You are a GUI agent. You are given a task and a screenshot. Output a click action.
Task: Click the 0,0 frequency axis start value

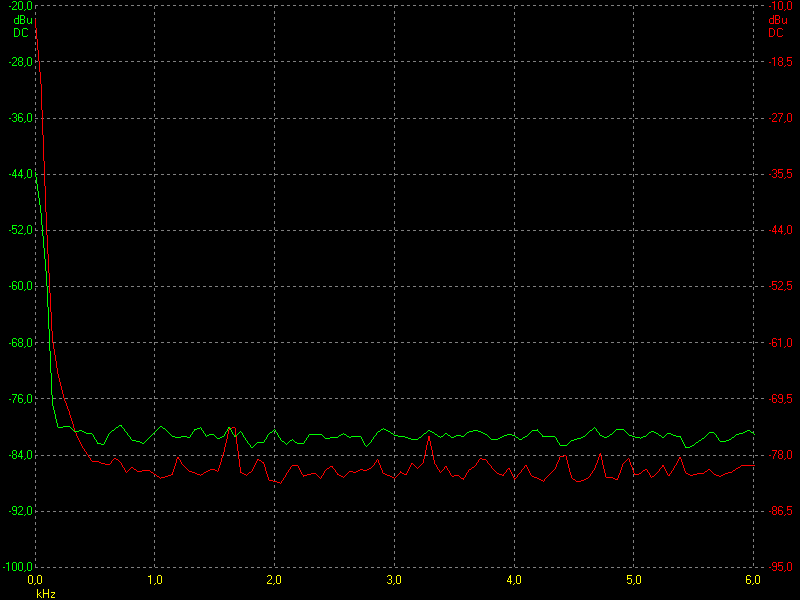[35, 580]
